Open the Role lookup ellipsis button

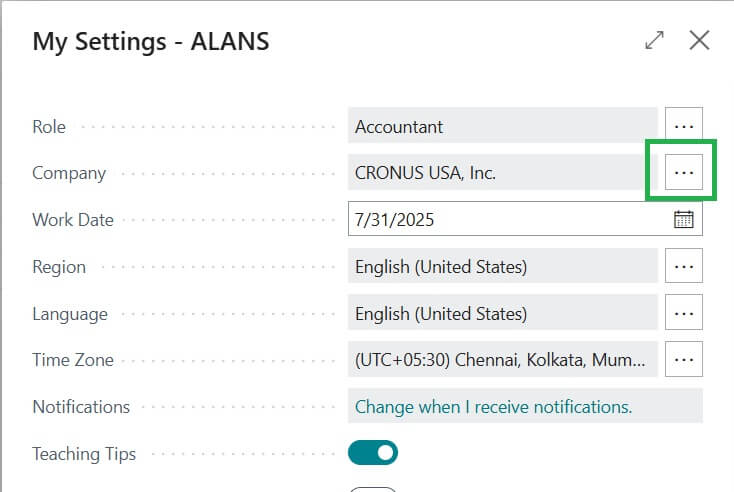coord(684,127)
